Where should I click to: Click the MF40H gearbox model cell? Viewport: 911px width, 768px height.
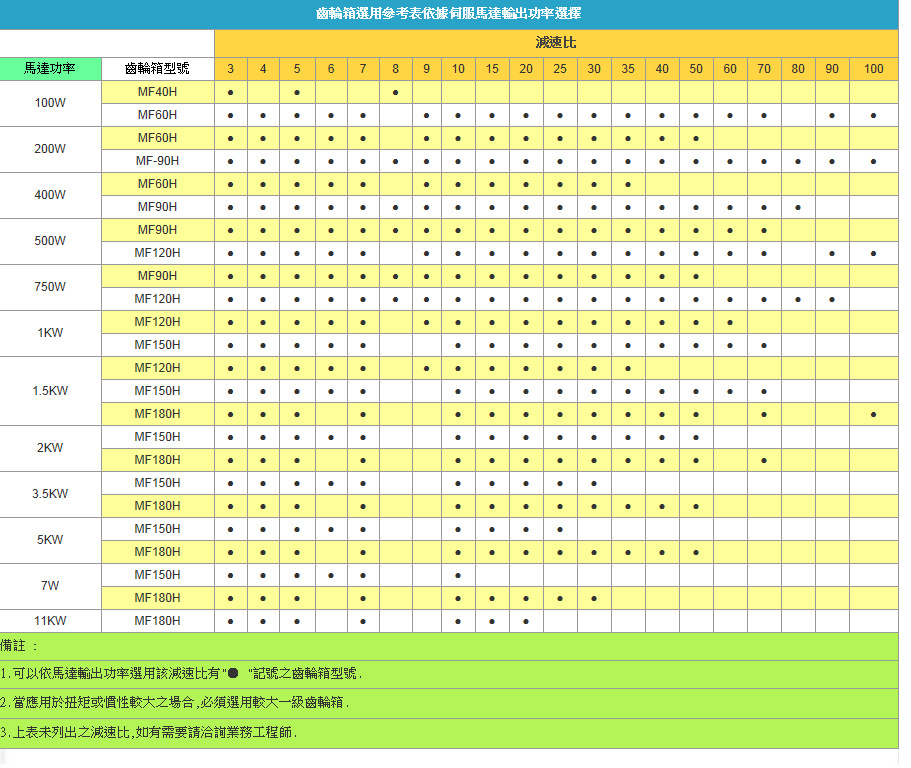pyautogui.click(x=158, y=92)
